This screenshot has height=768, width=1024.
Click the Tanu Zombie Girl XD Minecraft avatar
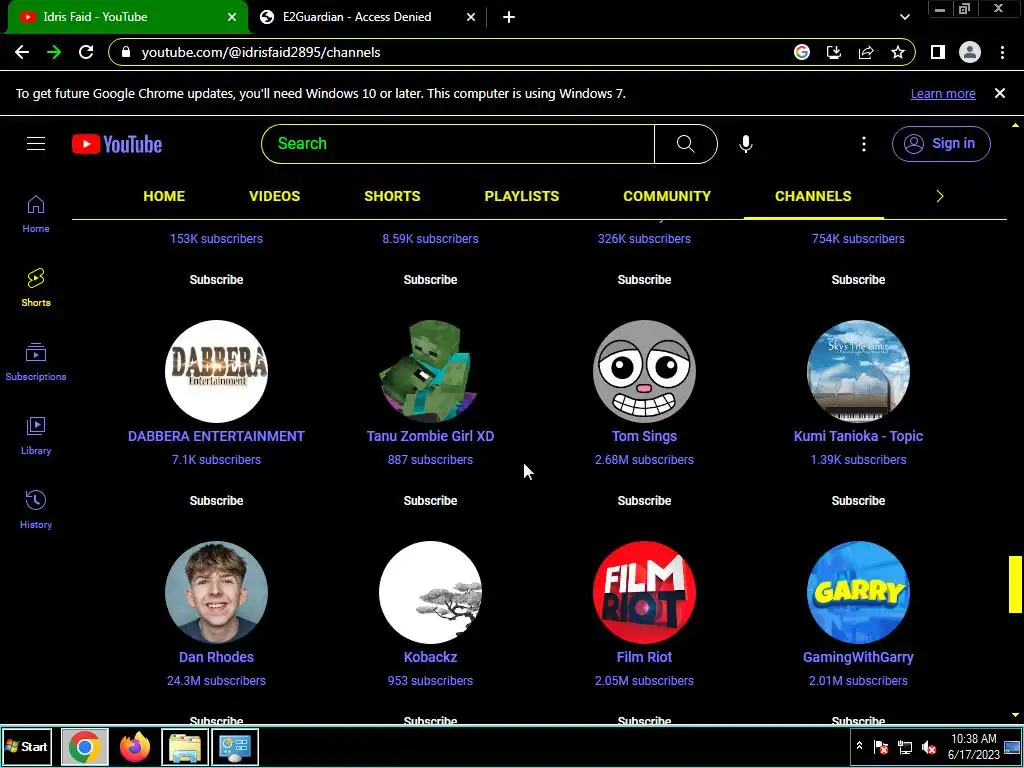coord(430,371)
